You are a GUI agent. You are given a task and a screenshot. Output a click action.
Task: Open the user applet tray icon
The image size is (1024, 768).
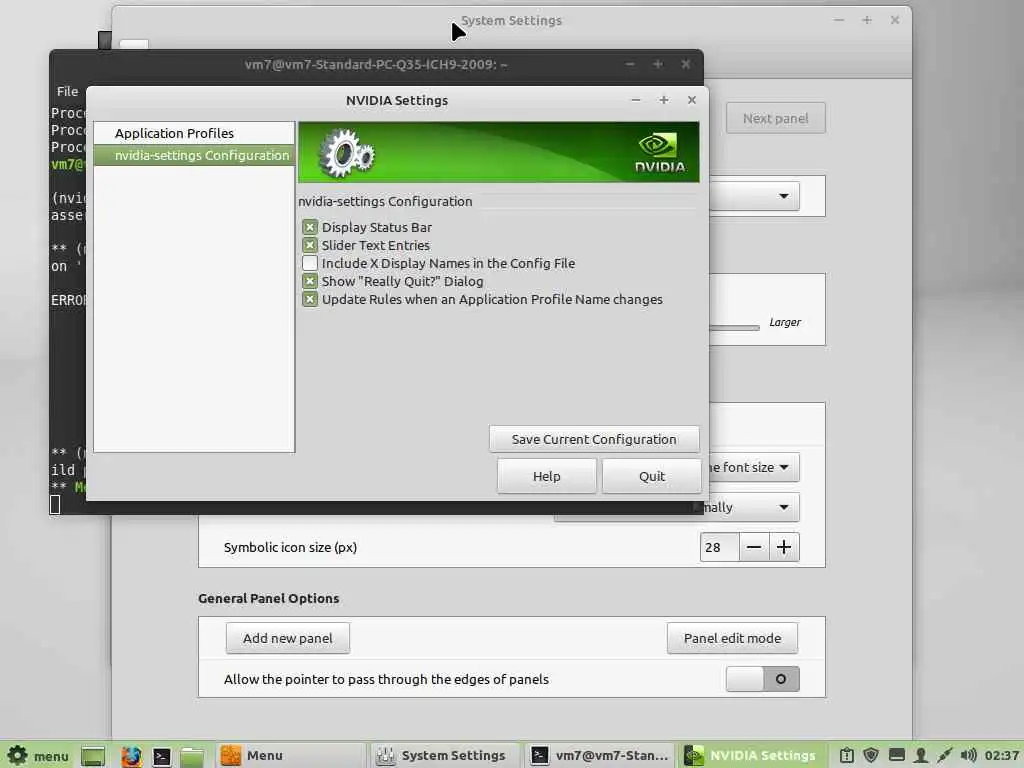921,756
